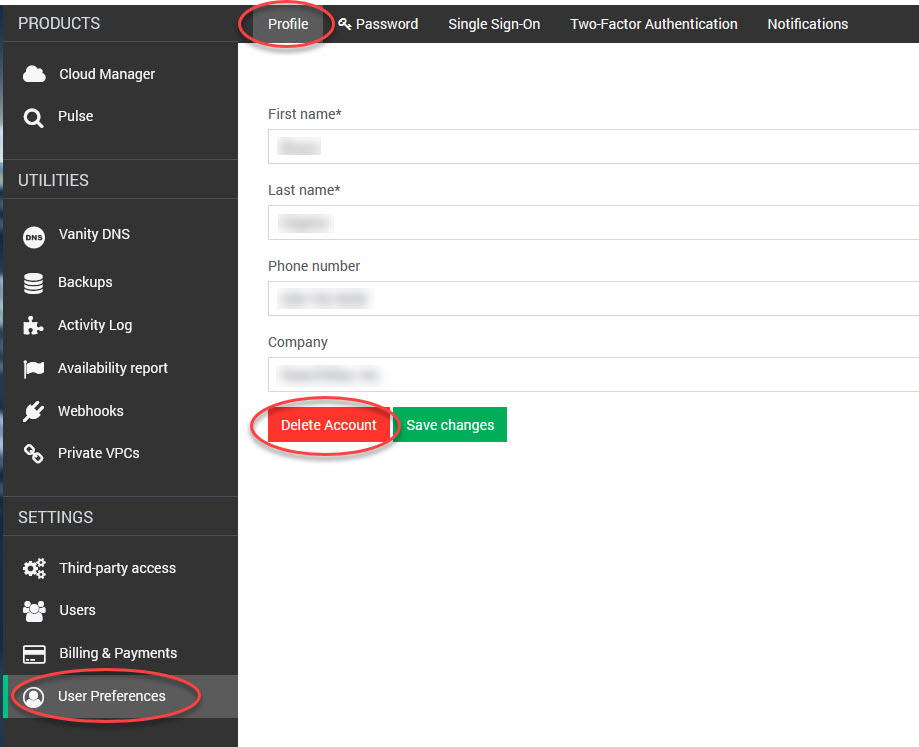Select the Notifications tab
Viewport: 919px width, 747px height.
[807, 24]
